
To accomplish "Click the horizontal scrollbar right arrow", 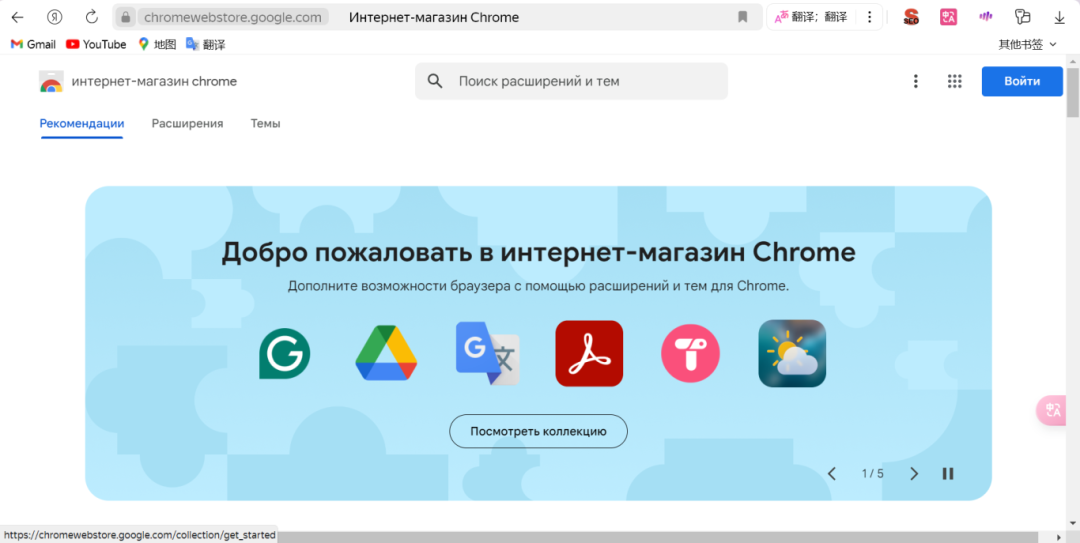I will 1059,537.
